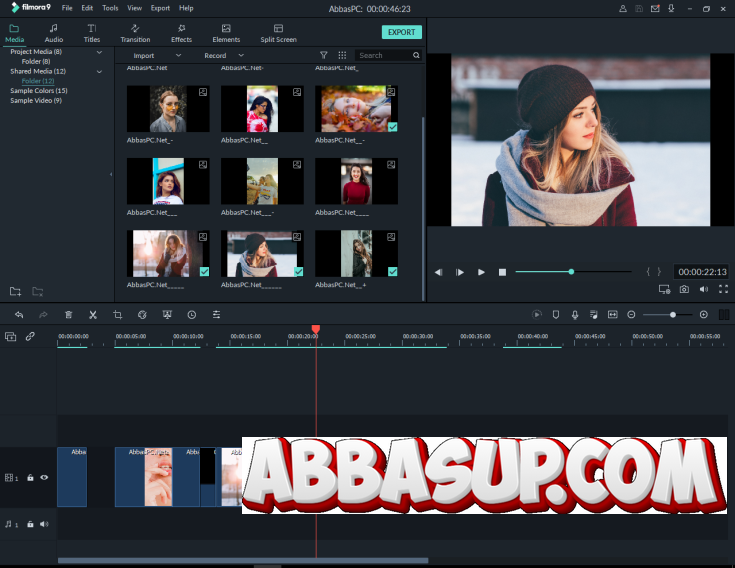Open the Crop tool in timeline toolbar
This screenshot has height=568, width=735.
click(x=118, y=314)
